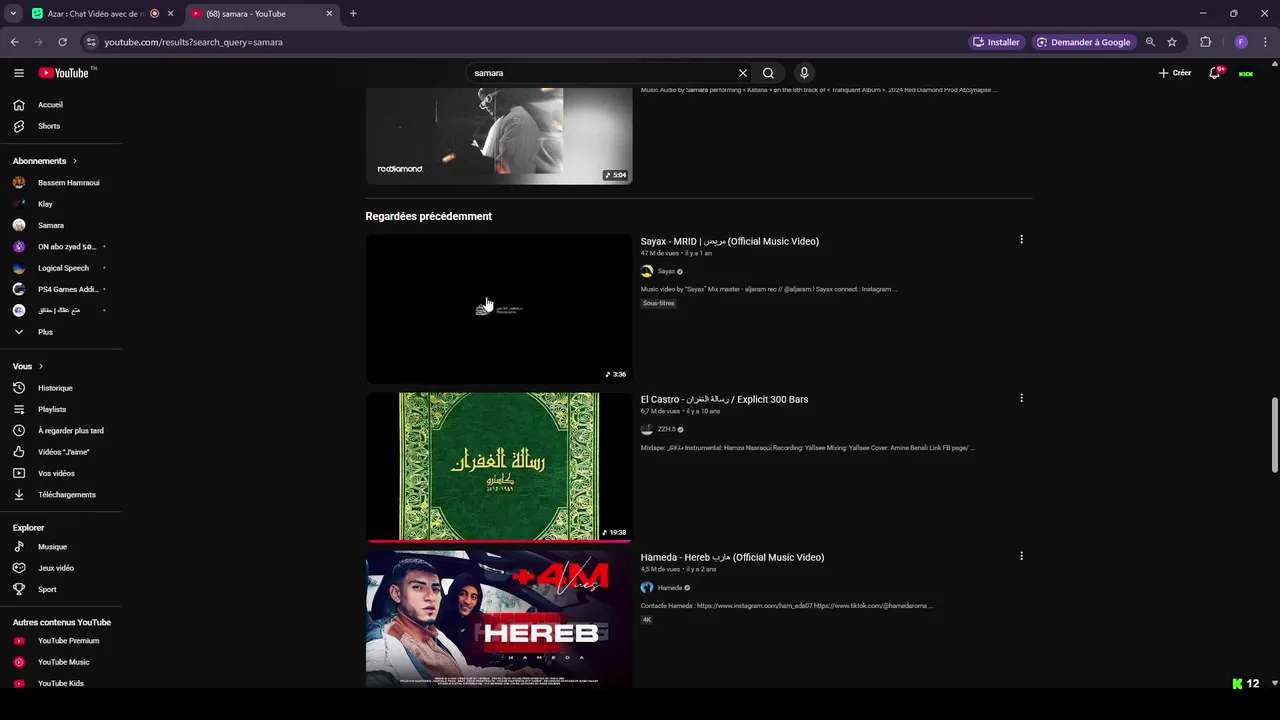The width and height of the screenshot is (1280, 720).
Task: Open options menu for Sayax MRID video
Action: tap(1021, 240)
